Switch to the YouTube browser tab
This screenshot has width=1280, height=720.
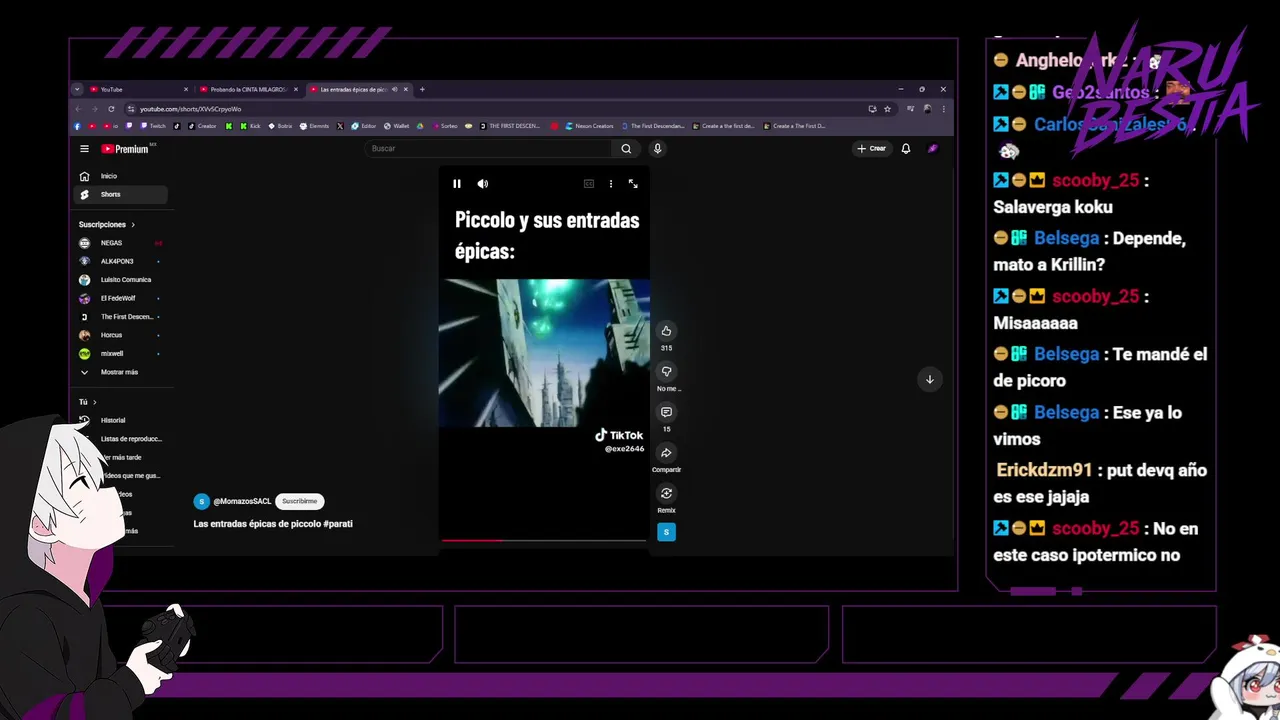tap(138, 89)
